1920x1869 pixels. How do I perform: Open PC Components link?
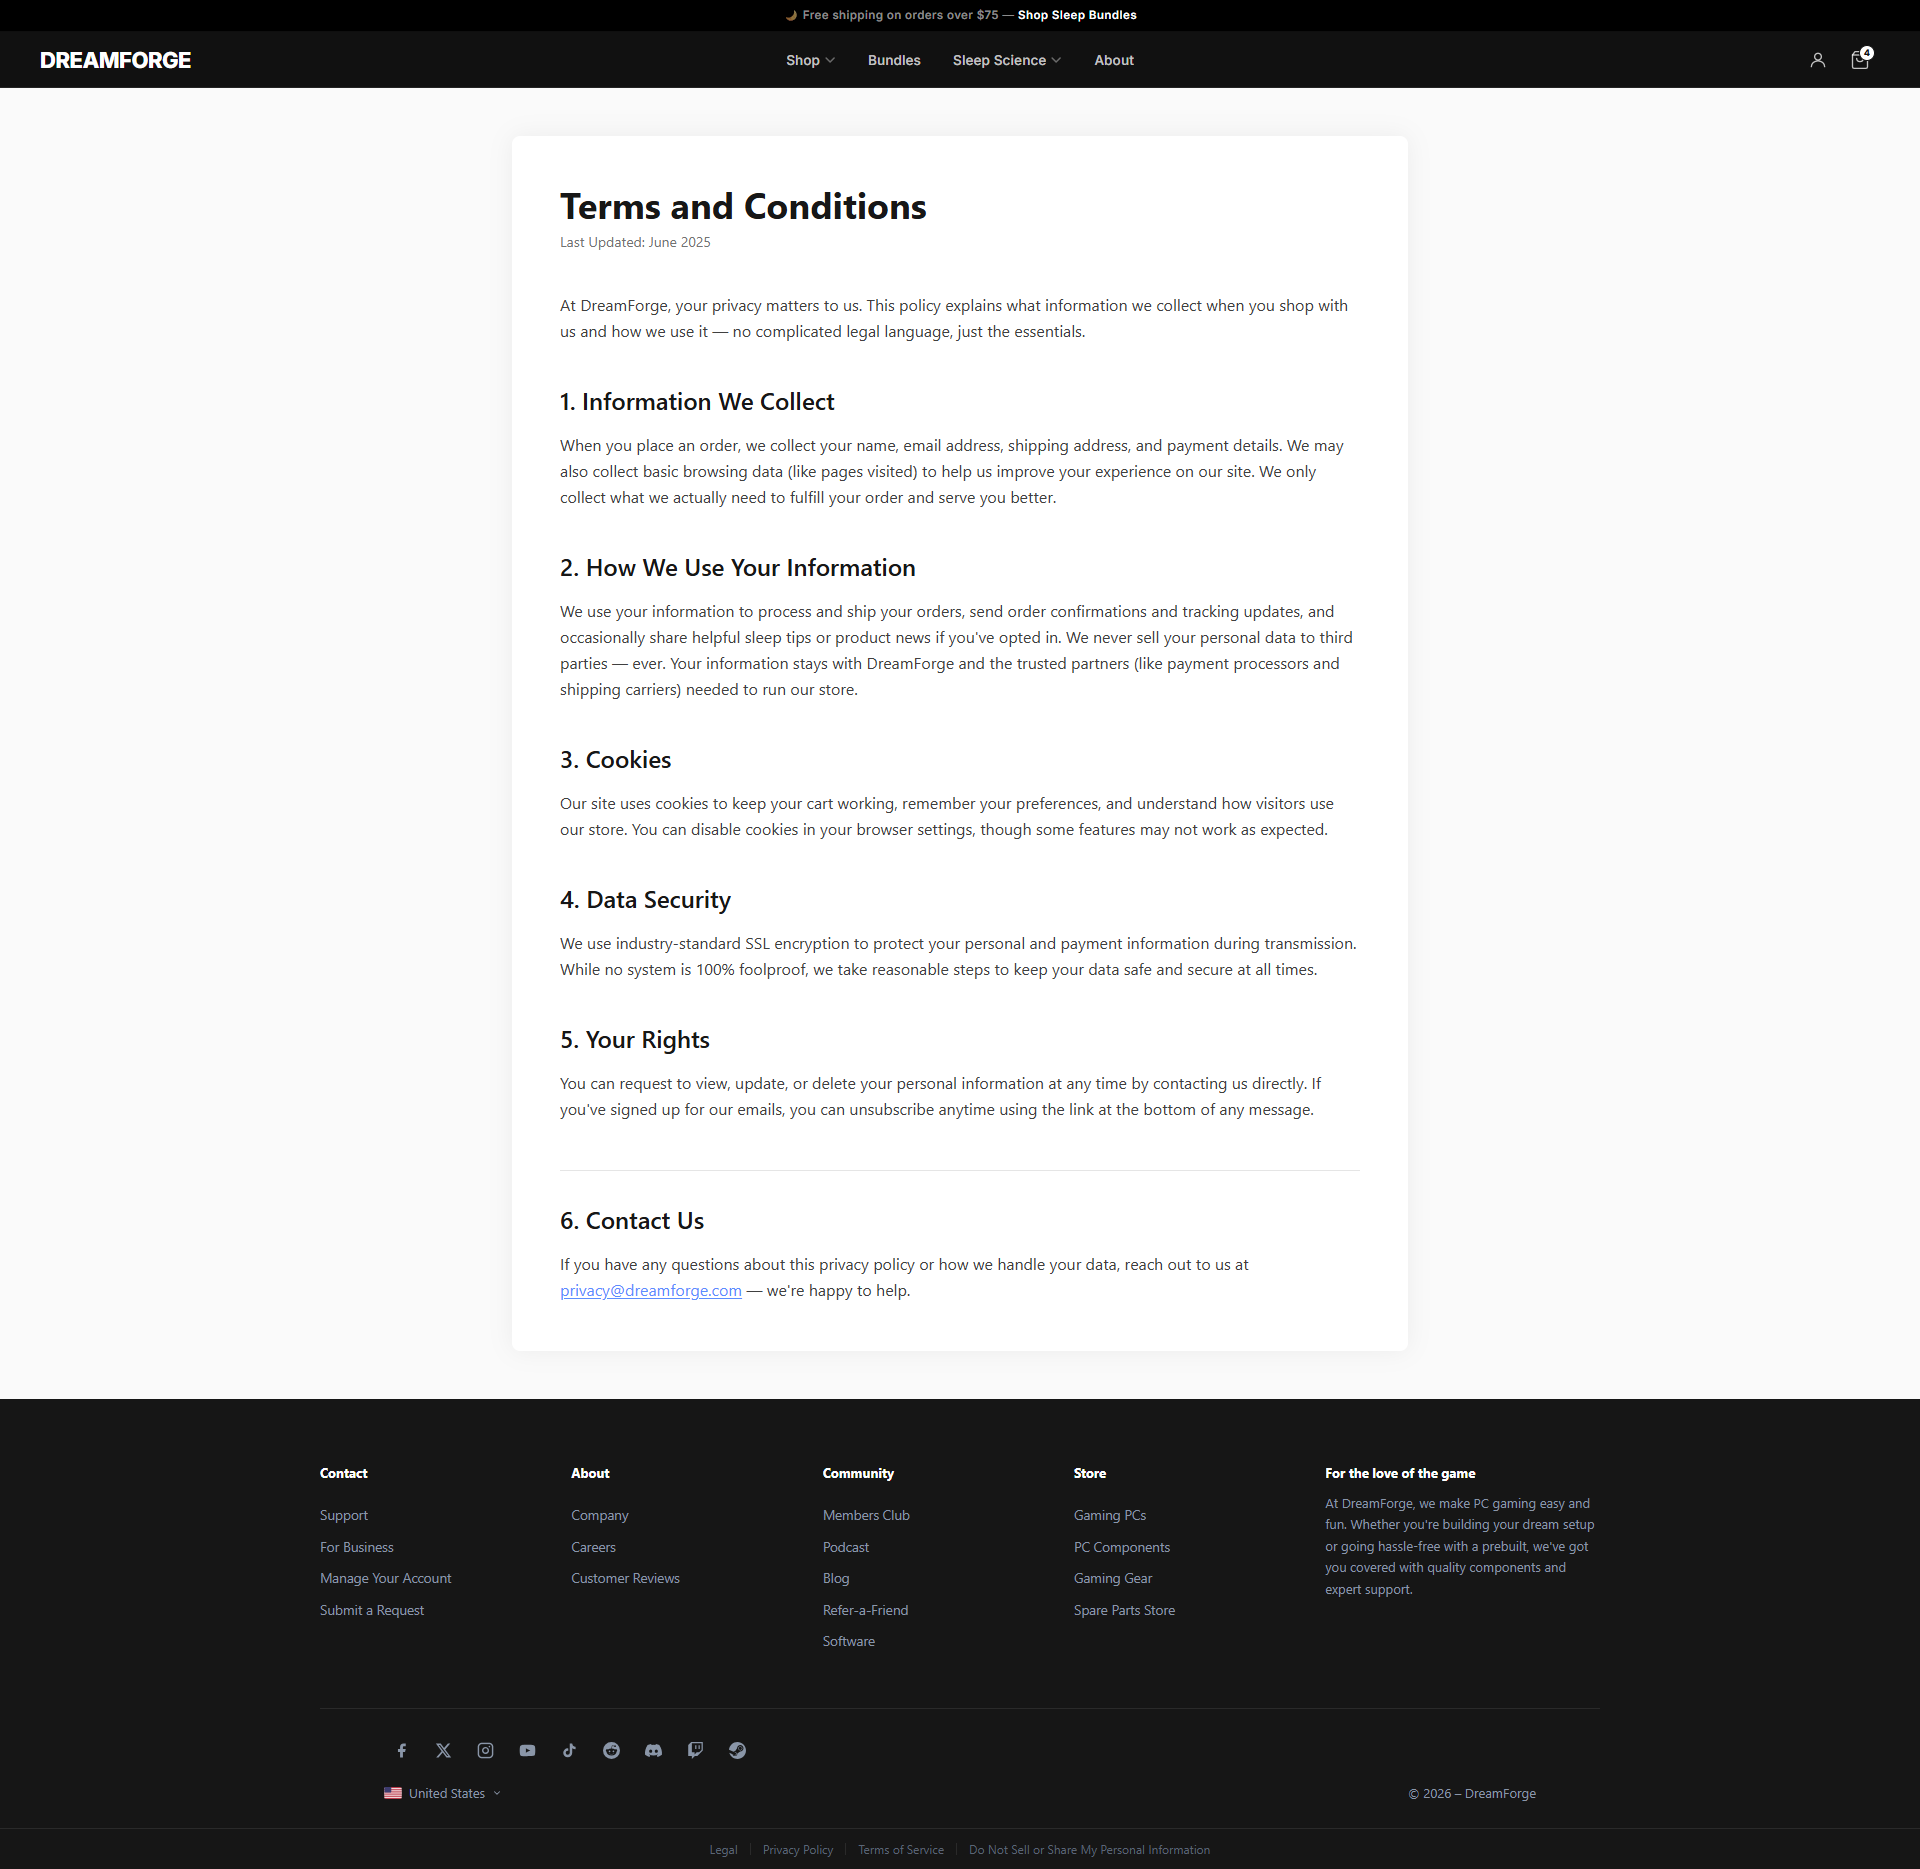pos(1122,1547)
